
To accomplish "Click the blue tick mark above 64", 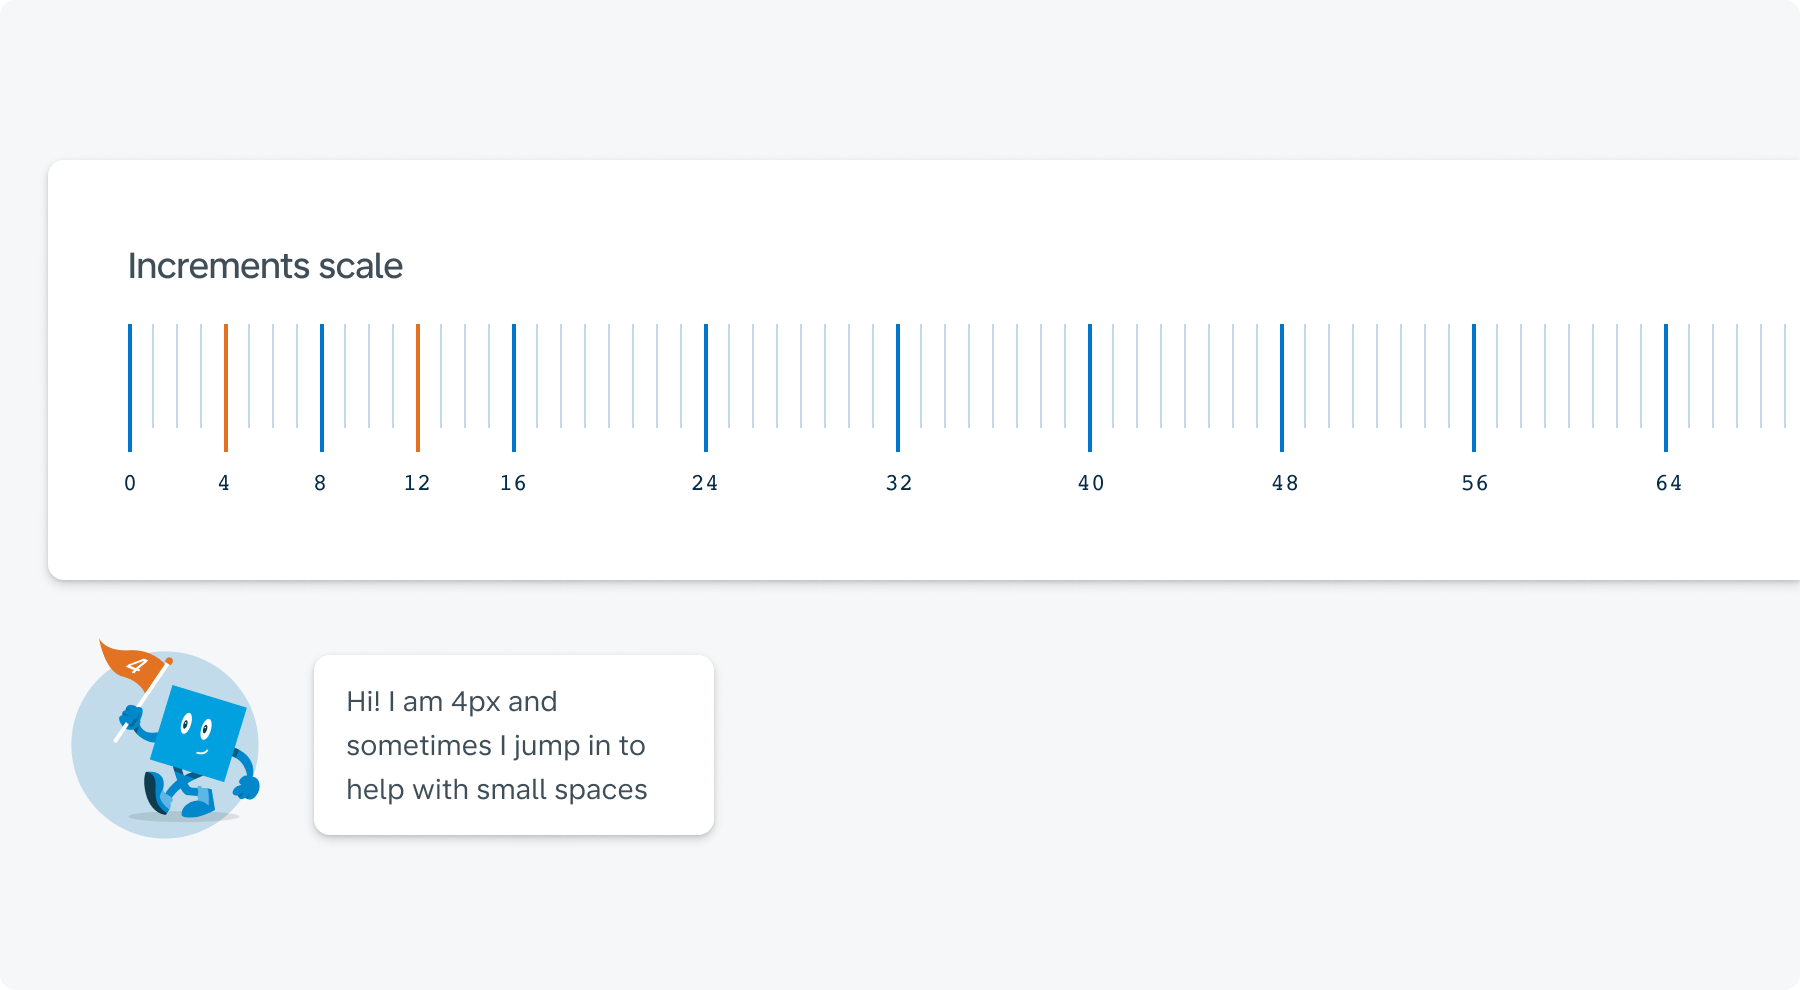I will (1666, 388).
